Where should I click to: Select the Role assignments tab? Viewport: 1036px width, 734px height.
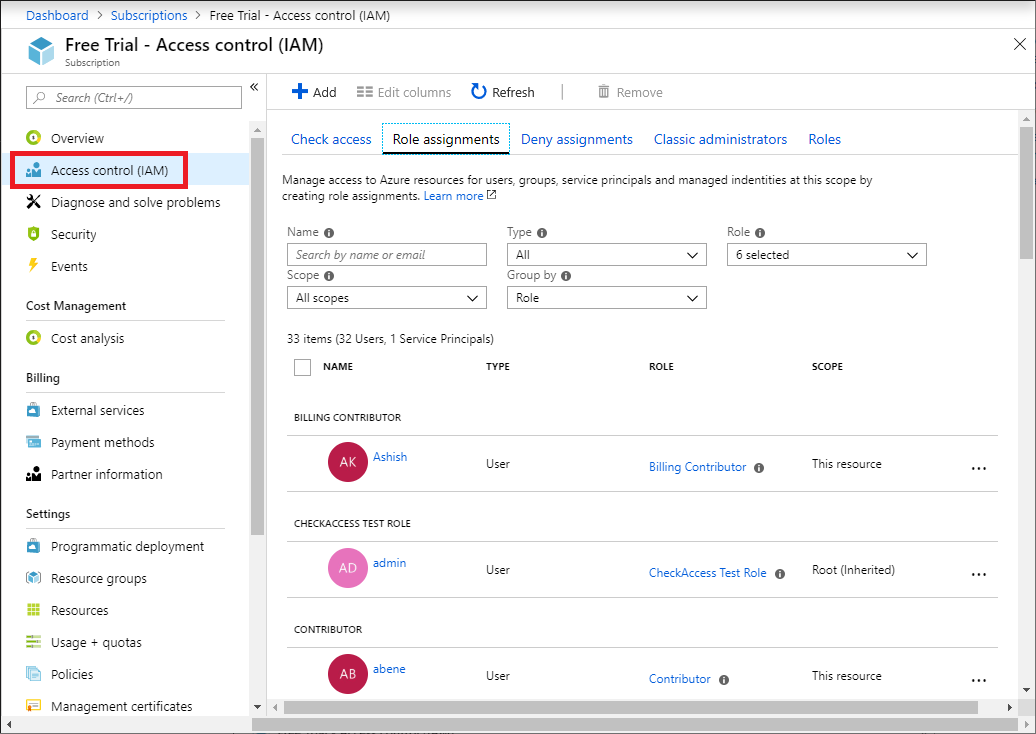446,139
